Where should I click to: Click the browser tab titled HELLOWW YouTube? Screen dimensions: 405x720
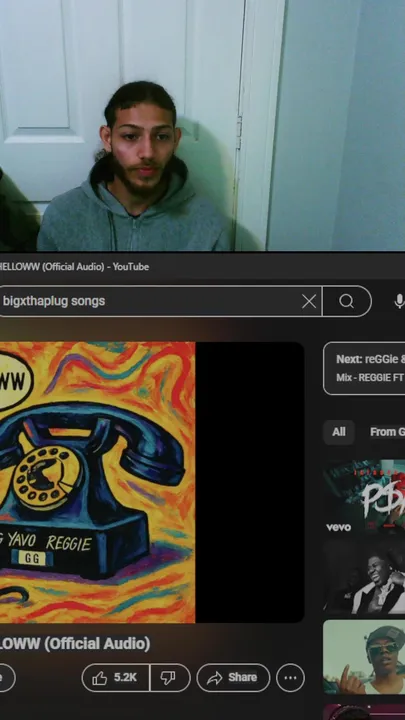point(74,267)
